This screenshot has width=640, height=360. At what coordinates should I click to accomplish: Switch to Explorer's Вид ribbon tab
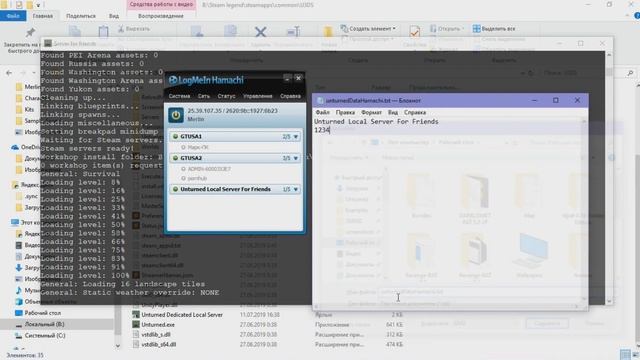tap(114, 16)
